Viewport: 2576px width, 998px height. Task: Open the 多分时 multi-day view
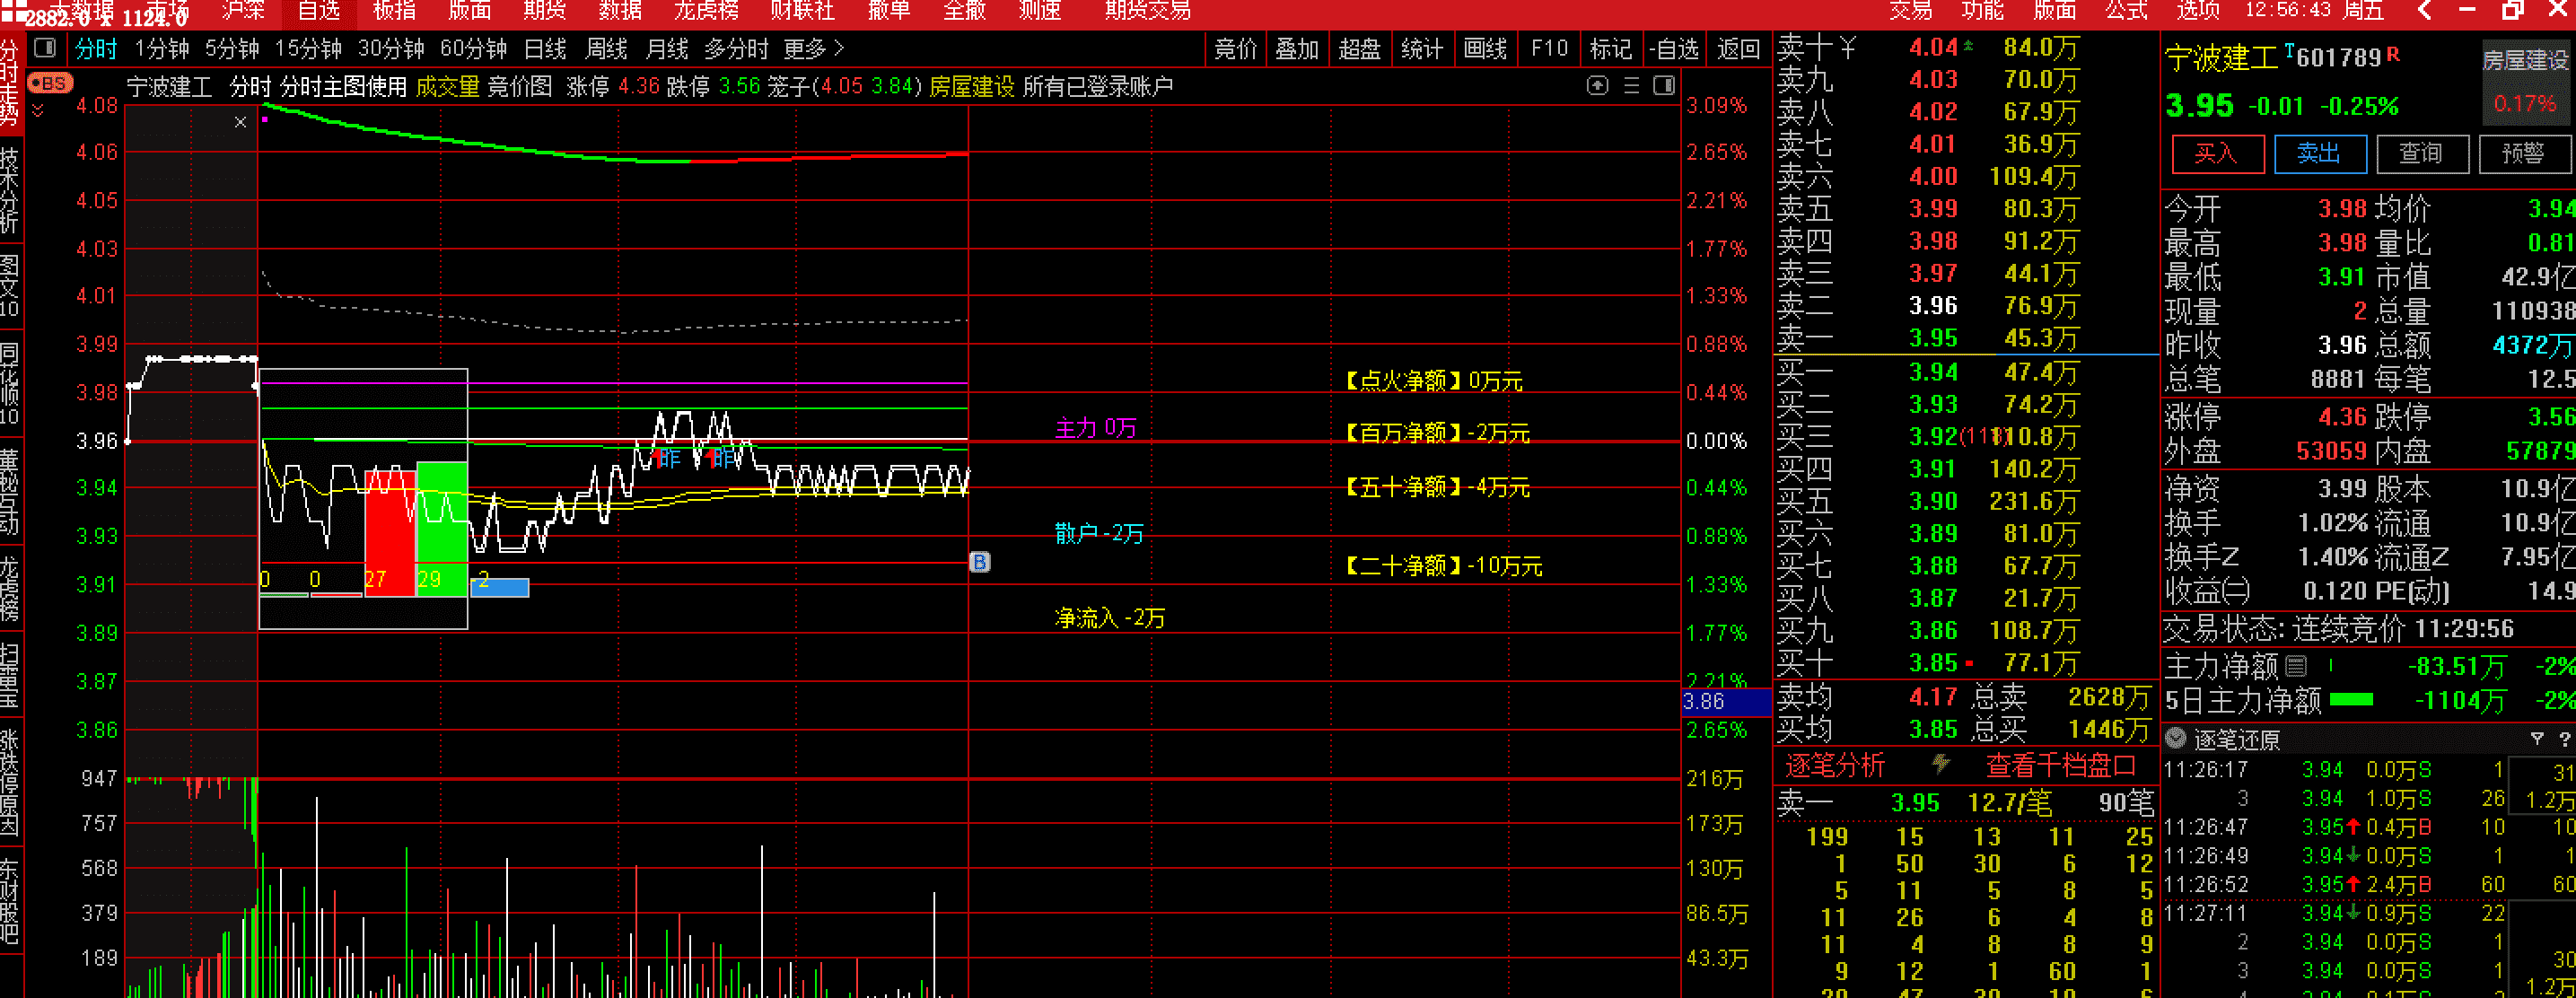point(737,48)
